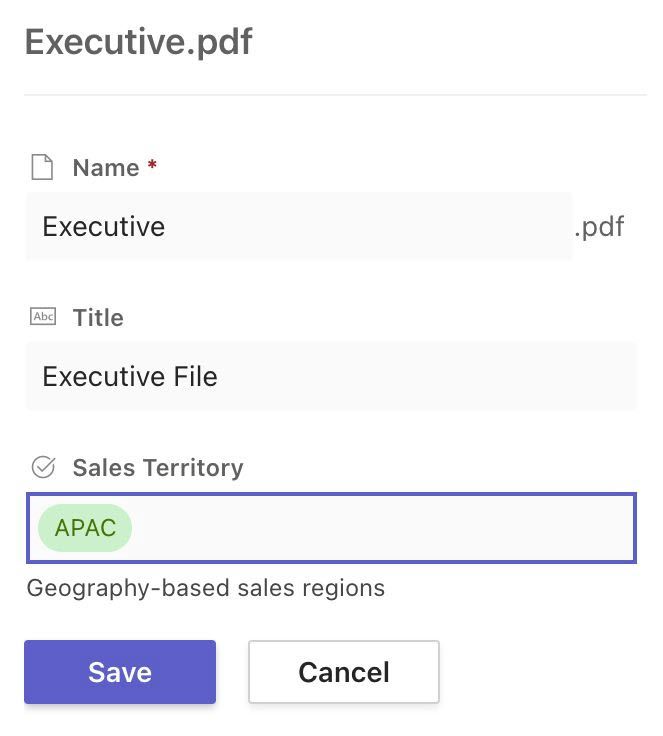Screen dimensions: 663x736
Task: Click the "Executive File" text in Title field
Action: coord(130,377)
